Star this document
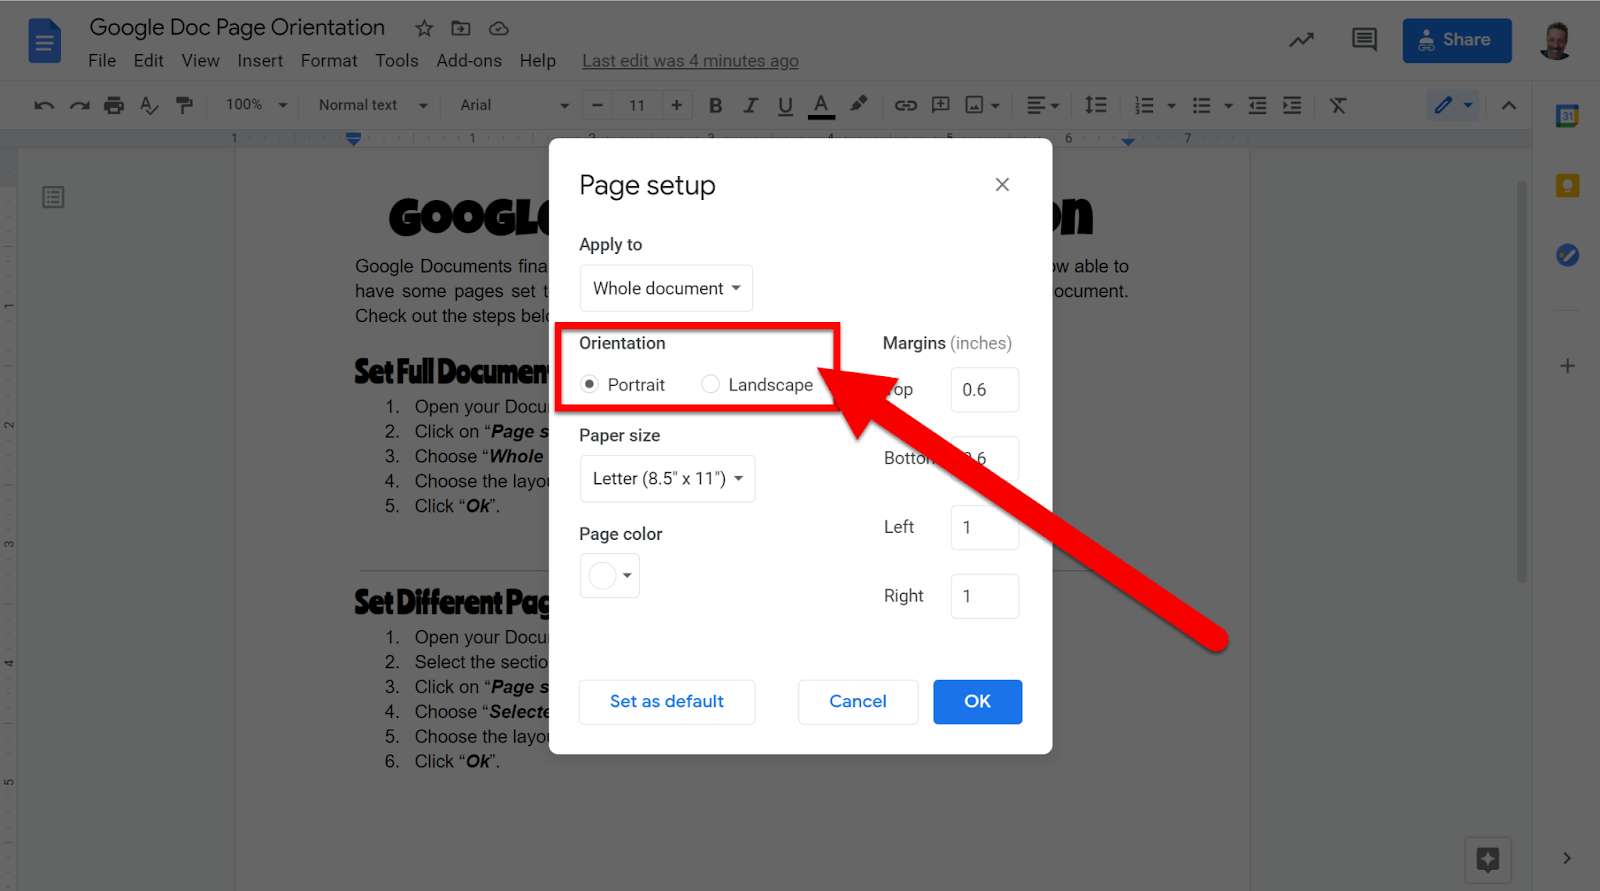Screen dimensions: 1600x891 (x=424, y=28)
